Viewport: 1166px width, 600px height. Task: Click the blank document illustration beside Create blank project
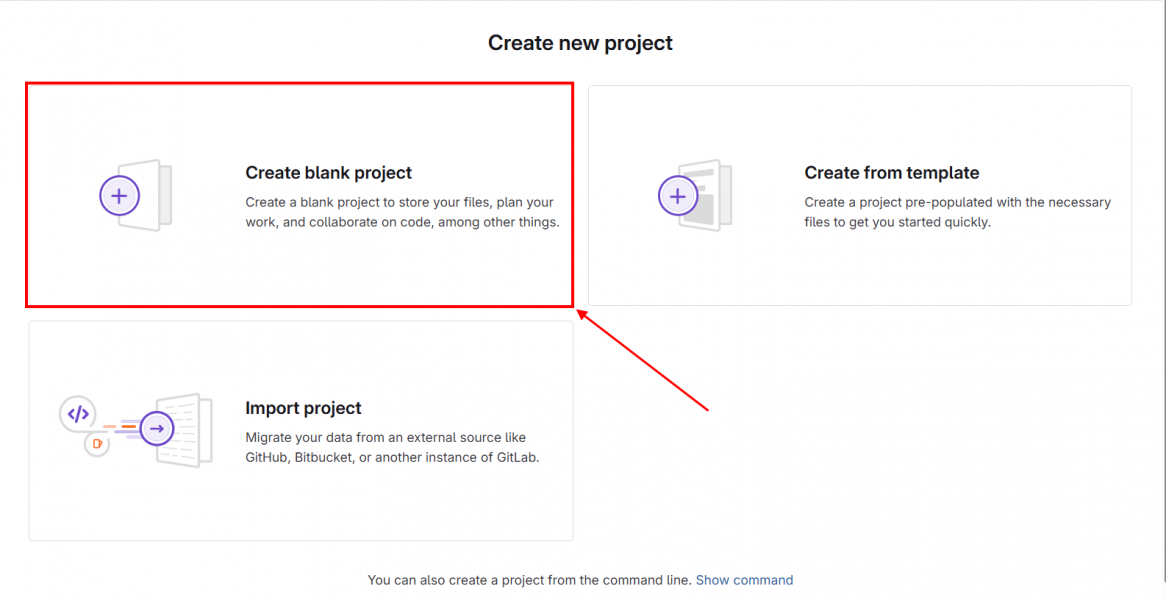click(152, 196)
